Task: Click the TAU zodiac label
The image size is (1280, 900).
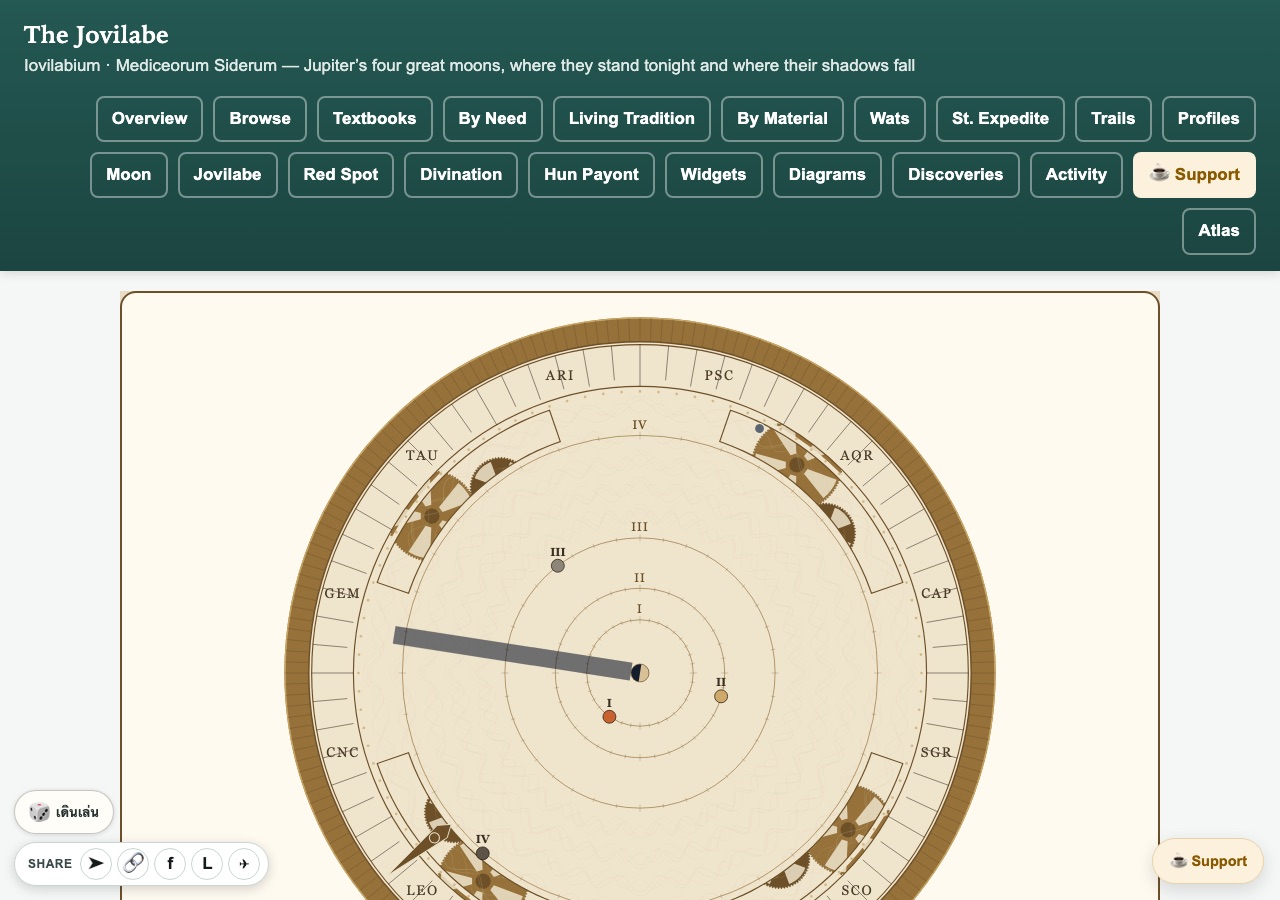Action: click(x=422, y=456)
